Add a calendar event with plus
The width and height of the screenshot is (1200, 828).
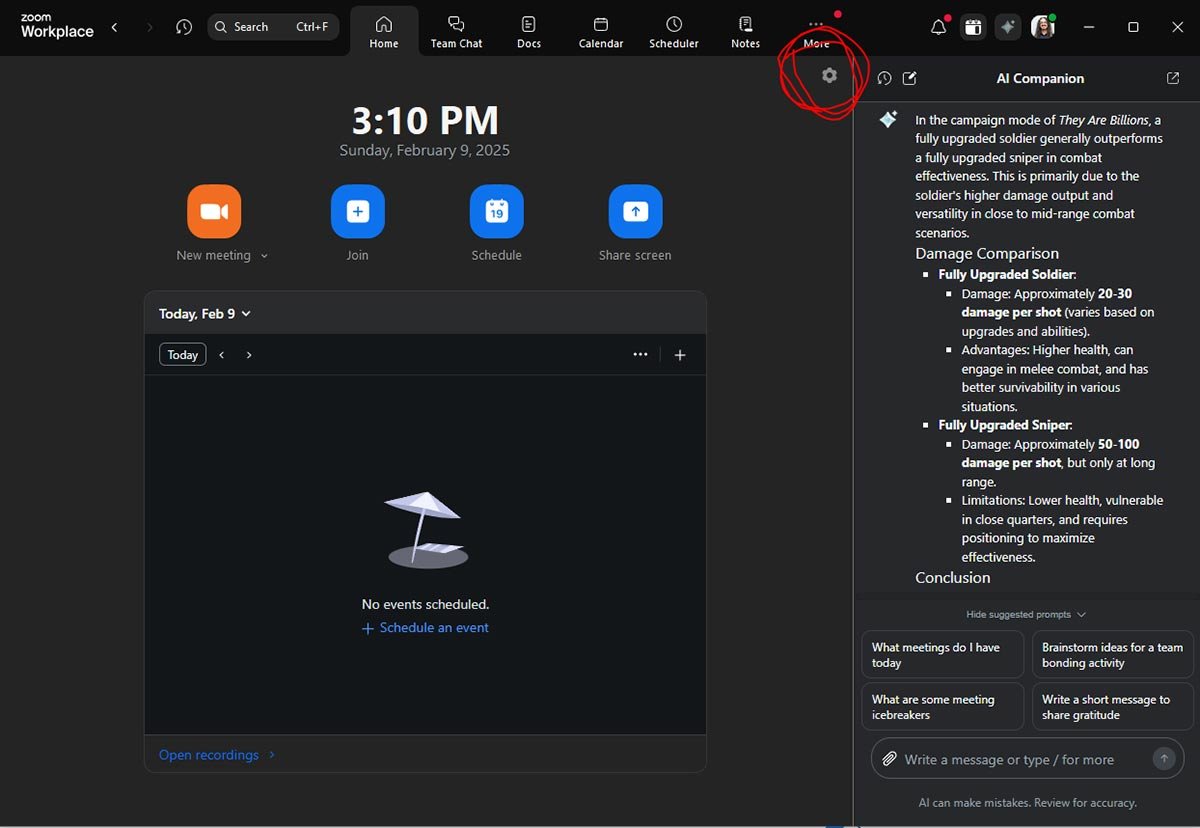point(680,355)
